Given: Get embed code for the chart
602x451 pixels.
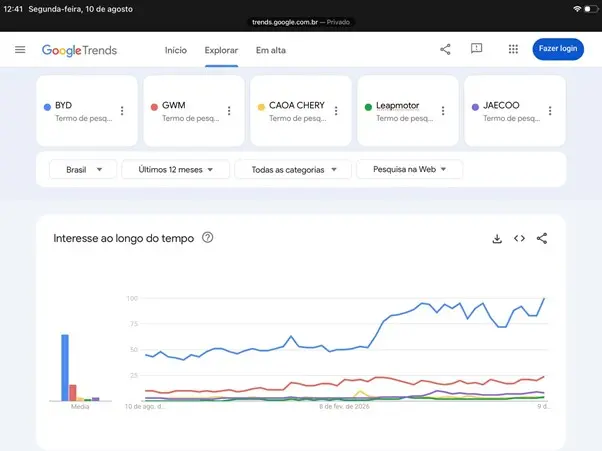Looking at the screenshot, I should pyautogui.click(x=519, y=238).
